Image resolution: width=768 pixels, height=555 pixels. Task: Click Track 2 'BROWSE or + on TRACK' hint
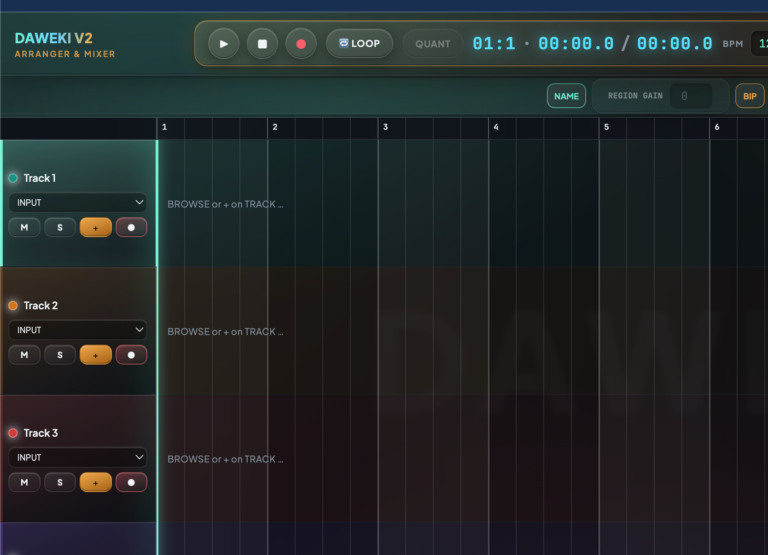click(225, 332)
